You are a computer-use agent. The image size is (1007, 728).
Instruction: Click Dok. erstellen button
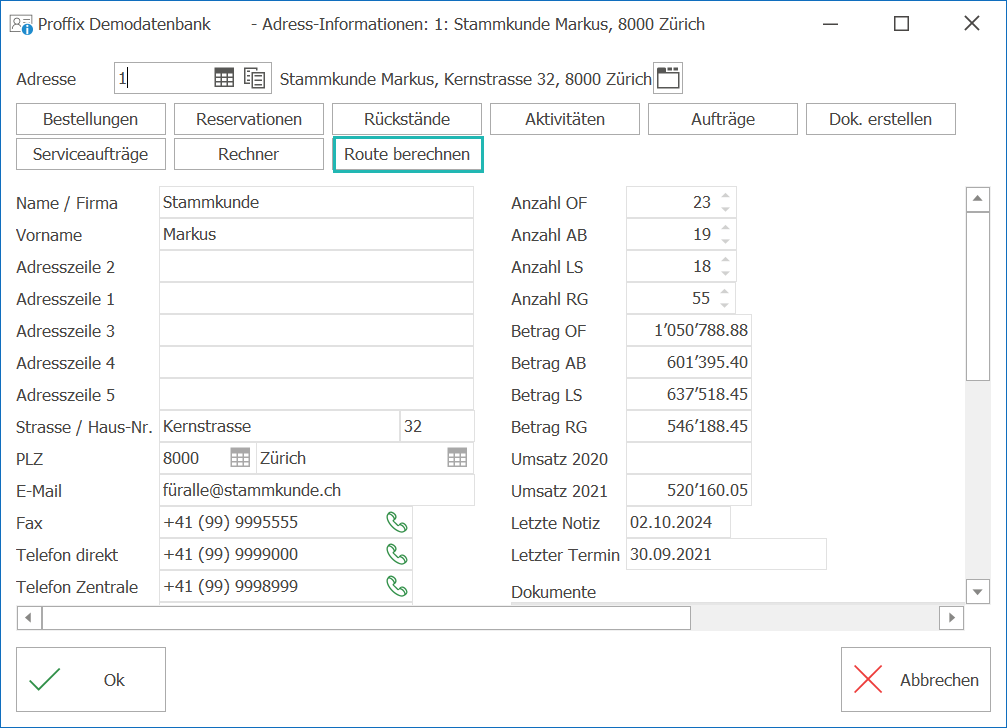click(x=880, y=119)
